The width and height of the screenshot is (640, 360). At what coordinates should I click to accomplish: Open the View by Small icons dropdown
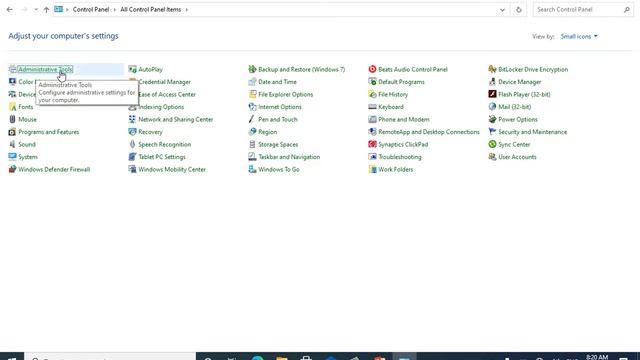pyautogui.click(x=579, y=36)
